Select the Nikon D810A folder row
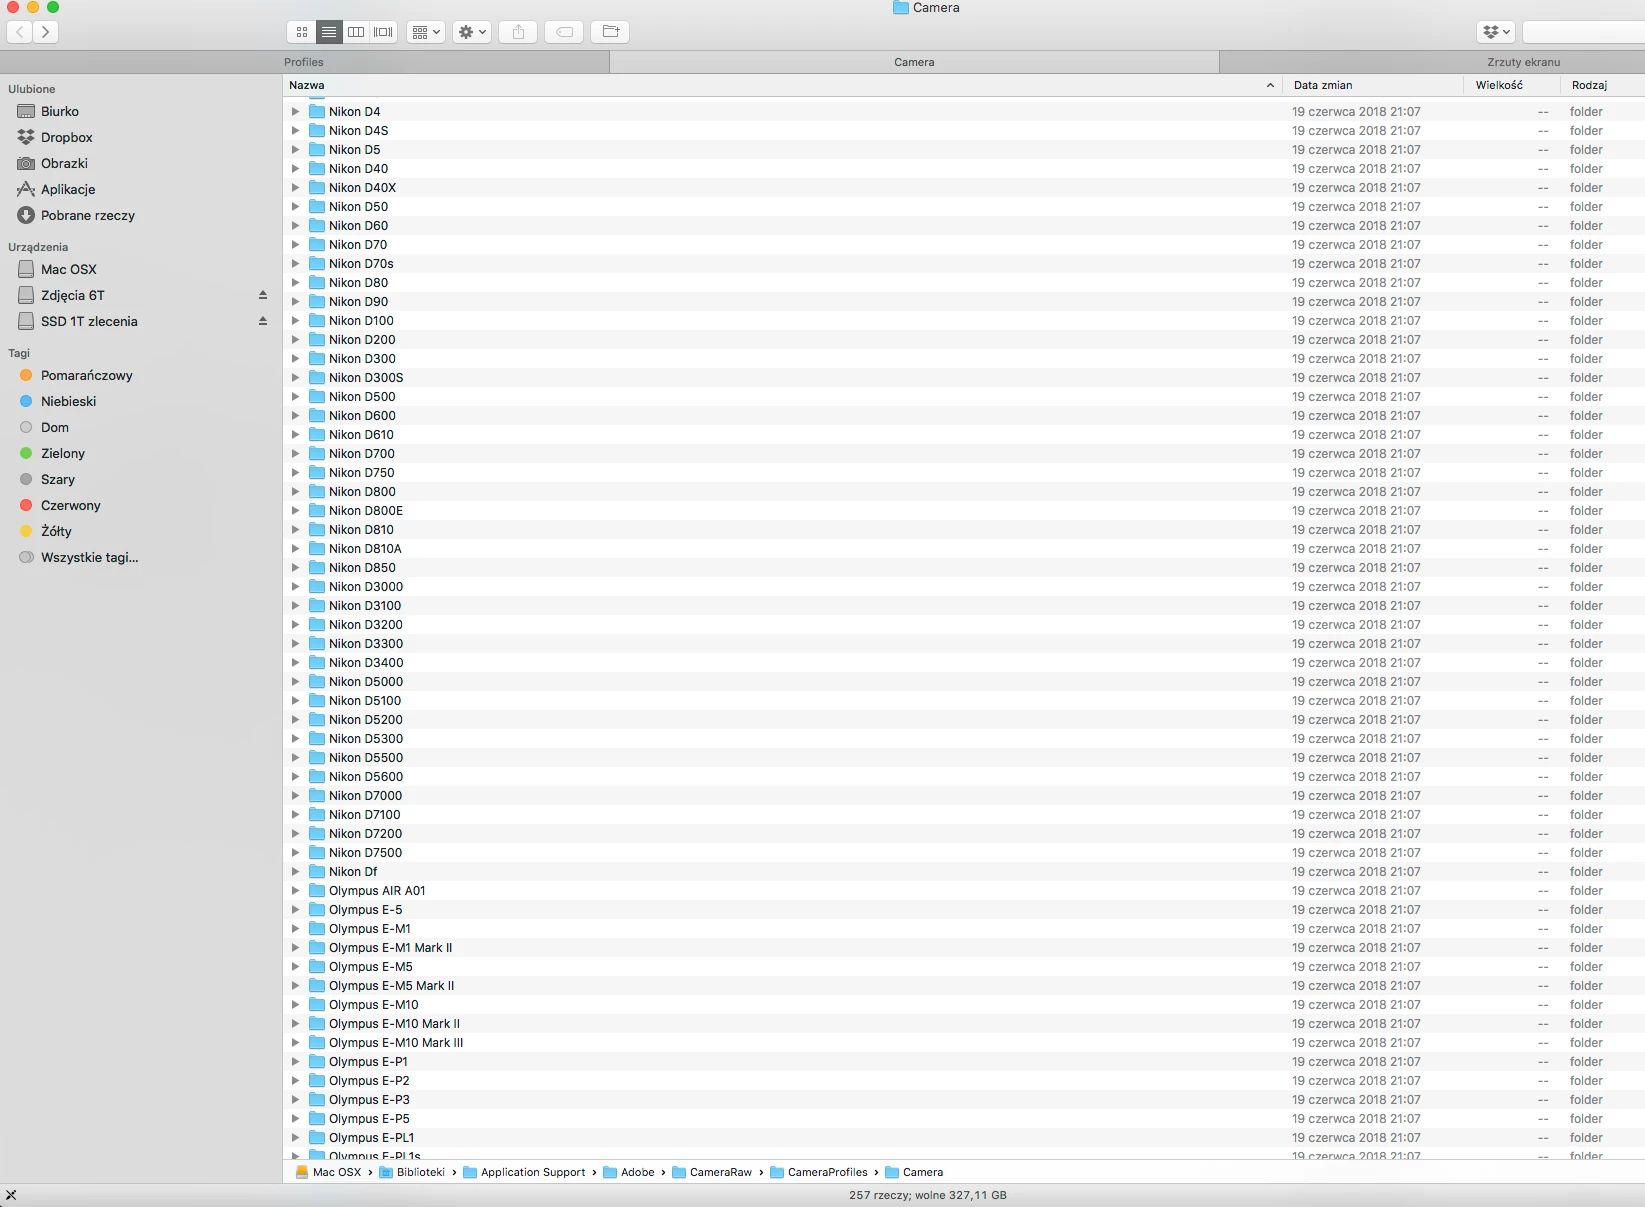 pos(964,548)
